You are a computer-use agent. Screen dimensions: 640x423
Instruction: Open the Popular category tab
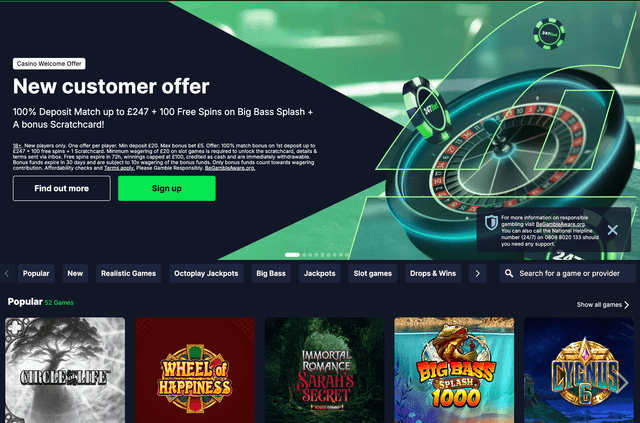pyautogui.click(x=36, y=273)
